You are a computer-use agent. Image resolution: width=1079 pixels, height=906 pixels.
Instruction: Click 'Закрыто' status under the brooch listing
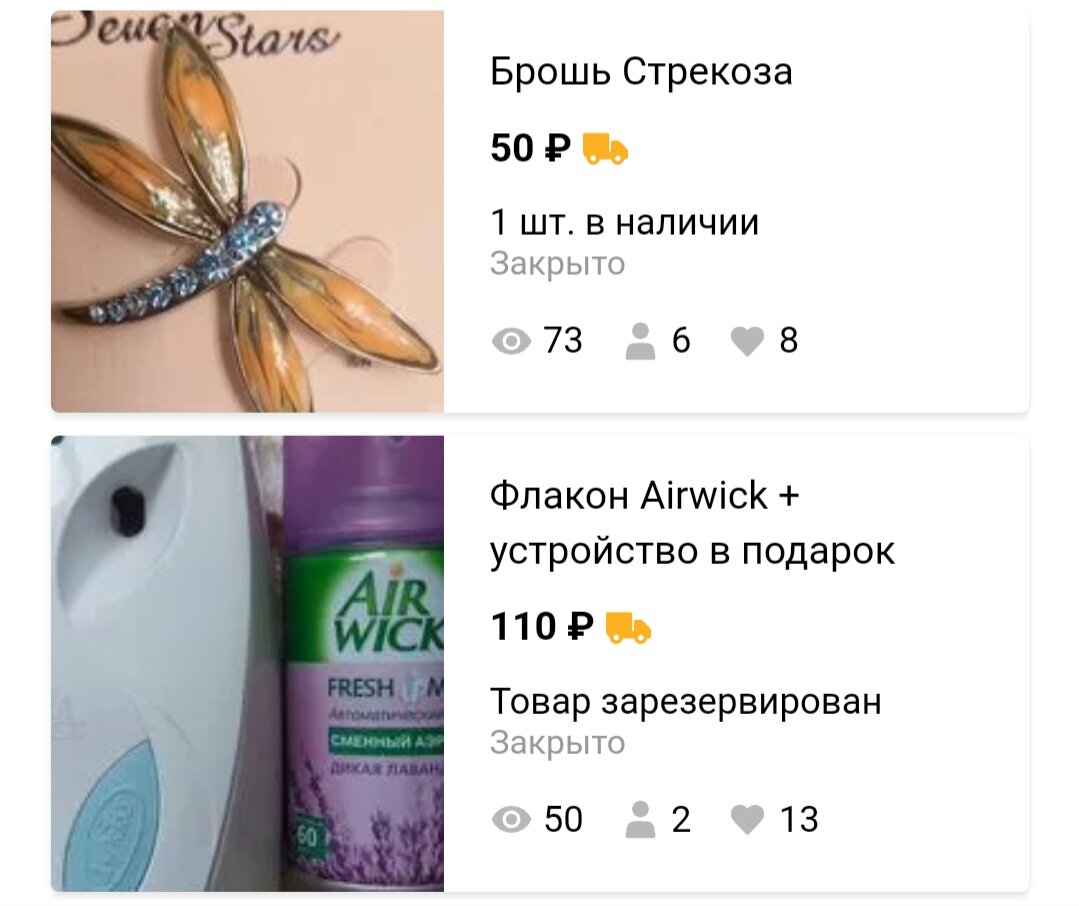click(x=557, y=263)
